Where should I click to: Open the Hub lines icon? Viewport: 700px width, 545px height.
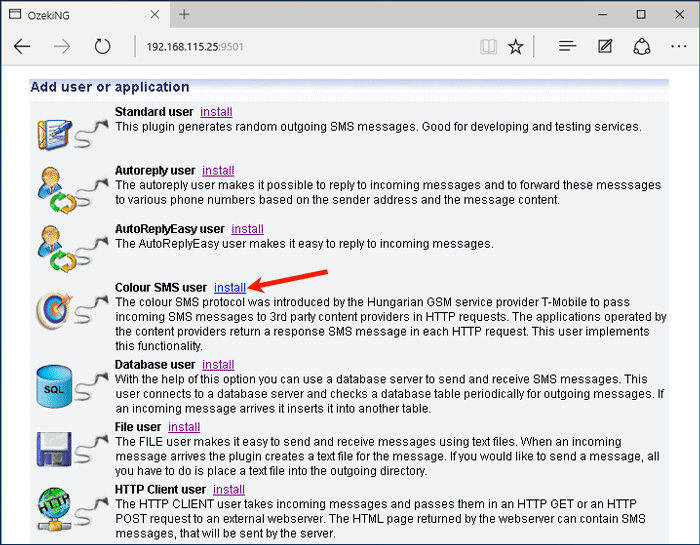(x=567, y=46)
